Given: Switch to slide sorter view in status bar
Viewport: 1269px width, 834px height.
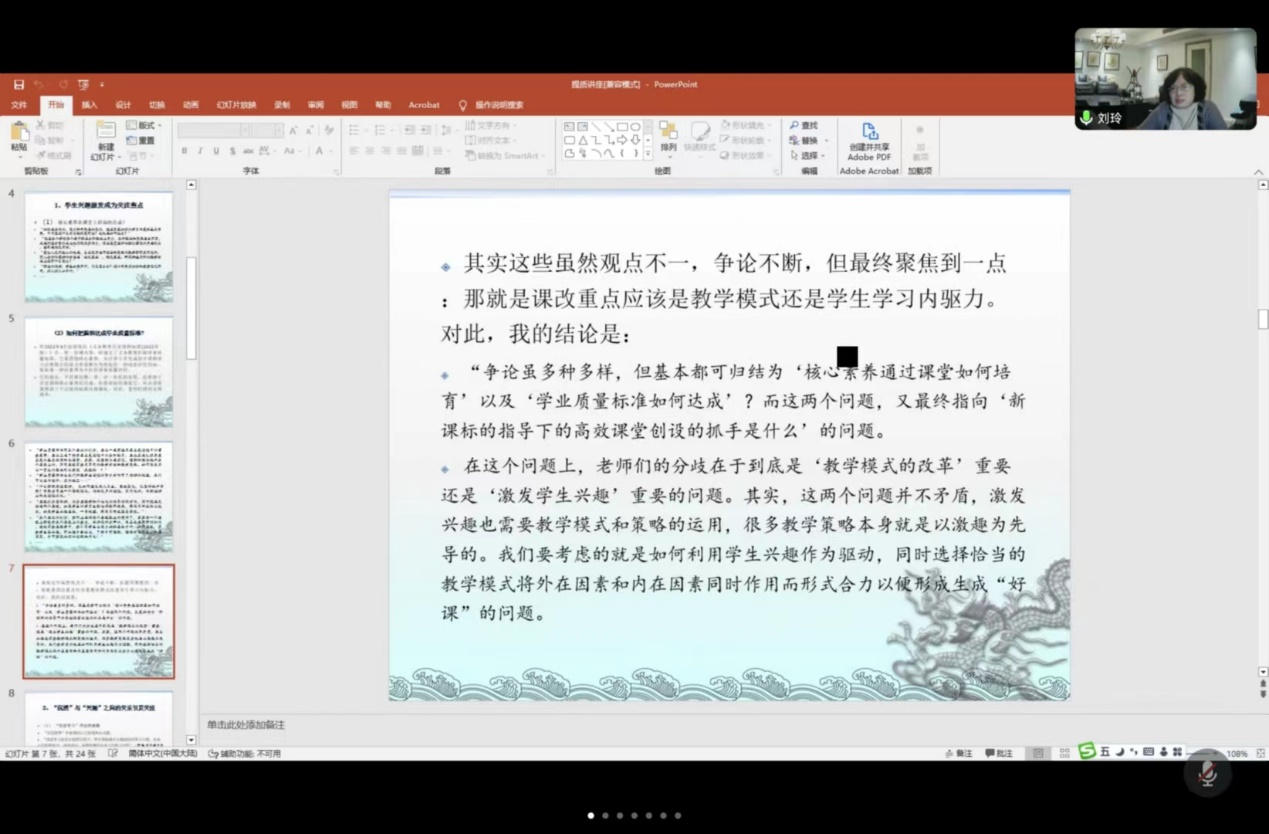Looking at the screenshot, I should (x=1064, y=753).
